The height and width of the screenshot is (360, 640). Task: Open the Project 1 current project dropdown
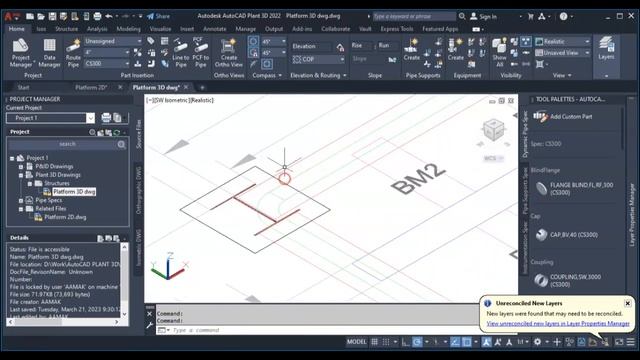pyautogui.click(x=51, y=118)
